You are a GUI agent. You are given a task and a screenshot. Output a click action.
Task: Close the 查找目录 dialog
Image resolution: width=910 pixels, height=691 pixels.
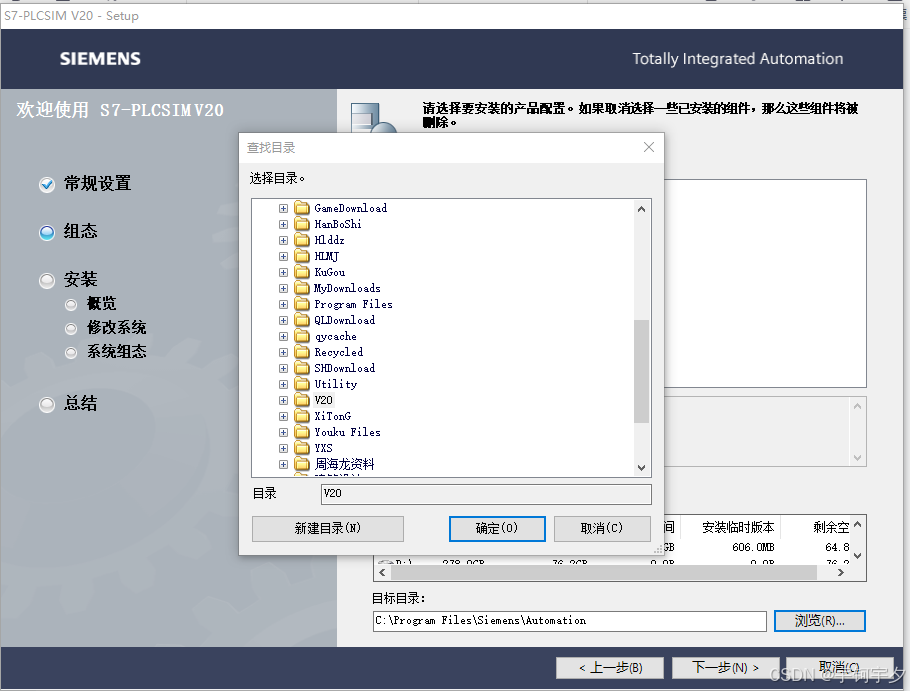tap(649, 147)
